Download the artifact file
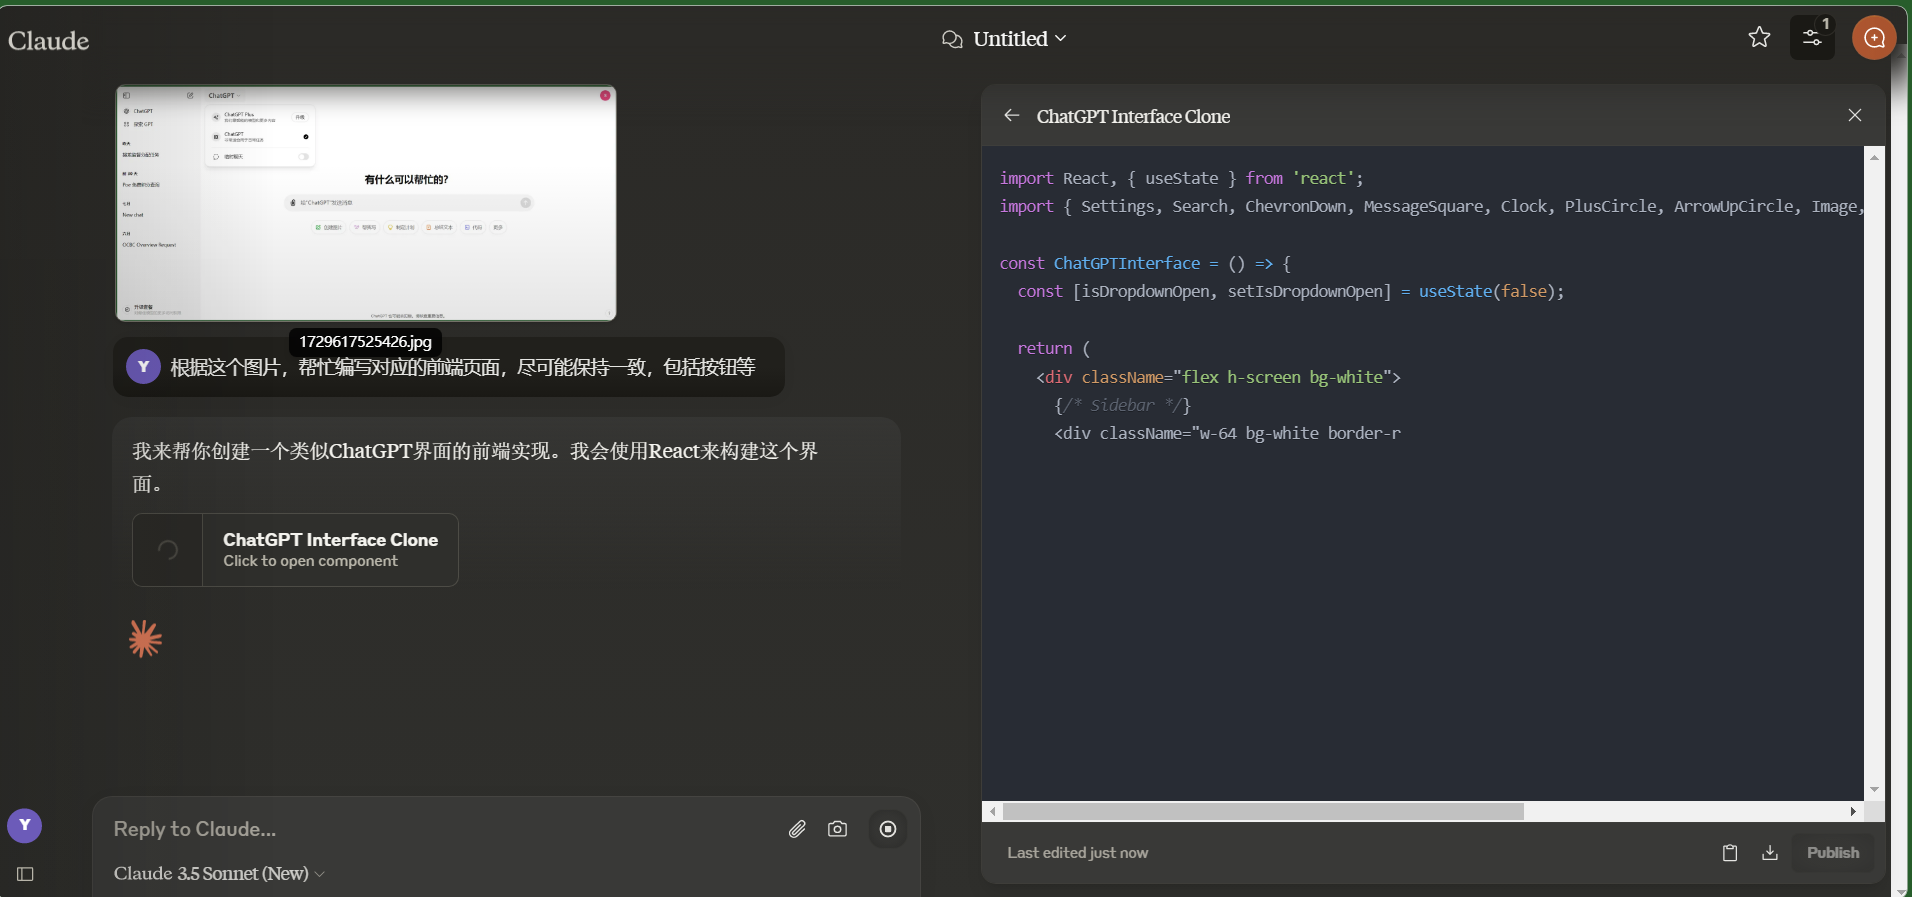This screenshot has height=897, width=1912. pyautogui.click(x=1770, y=853)
